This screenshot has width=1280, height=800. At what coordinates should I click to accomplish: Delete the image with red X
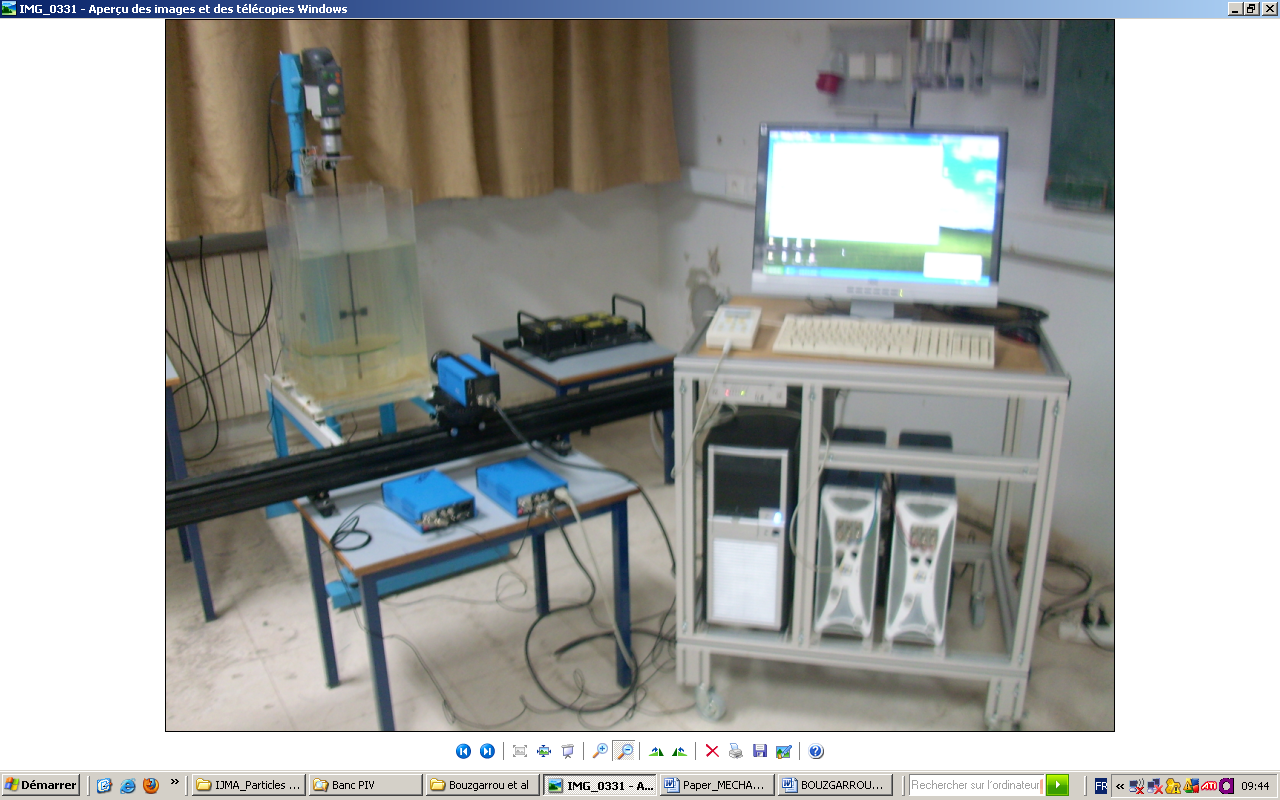pyautogui.click(x=712, y=751)
